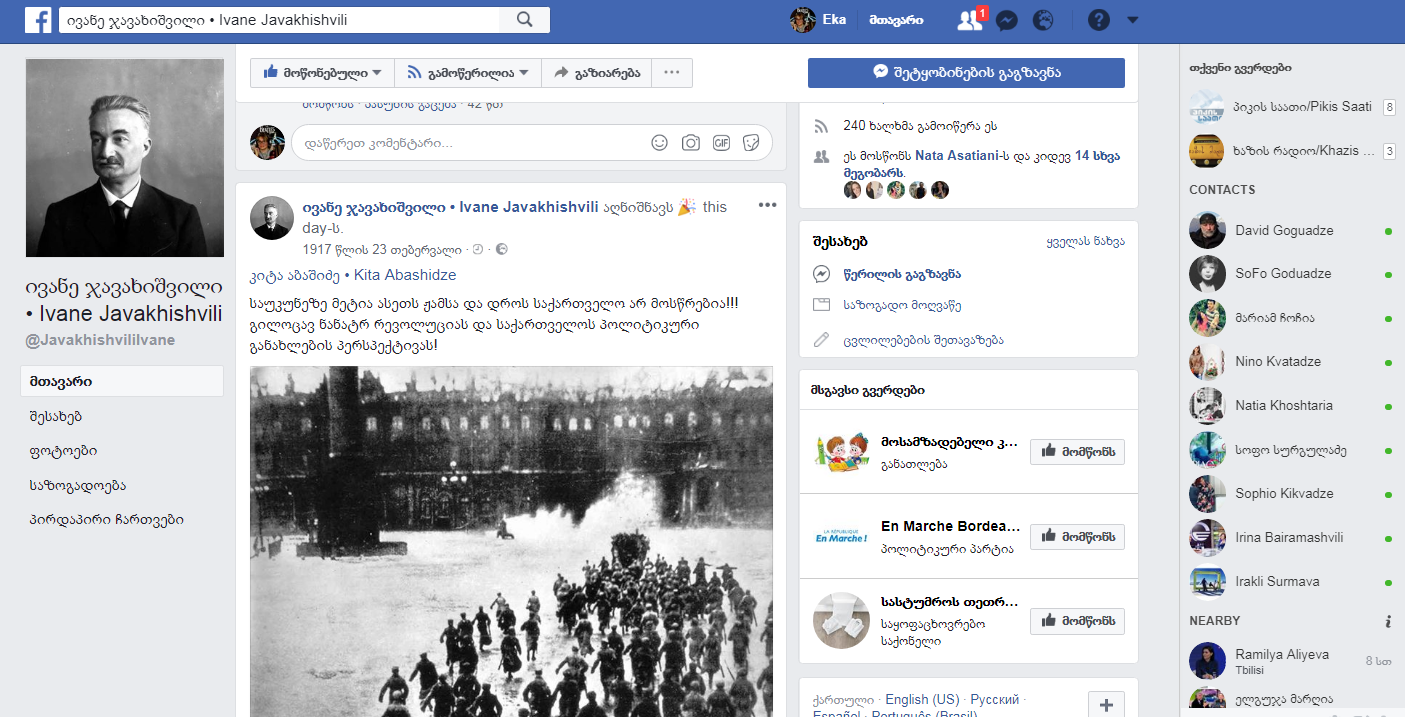
Task: Click the გაზიარება share button
Action: pos(596,72)
